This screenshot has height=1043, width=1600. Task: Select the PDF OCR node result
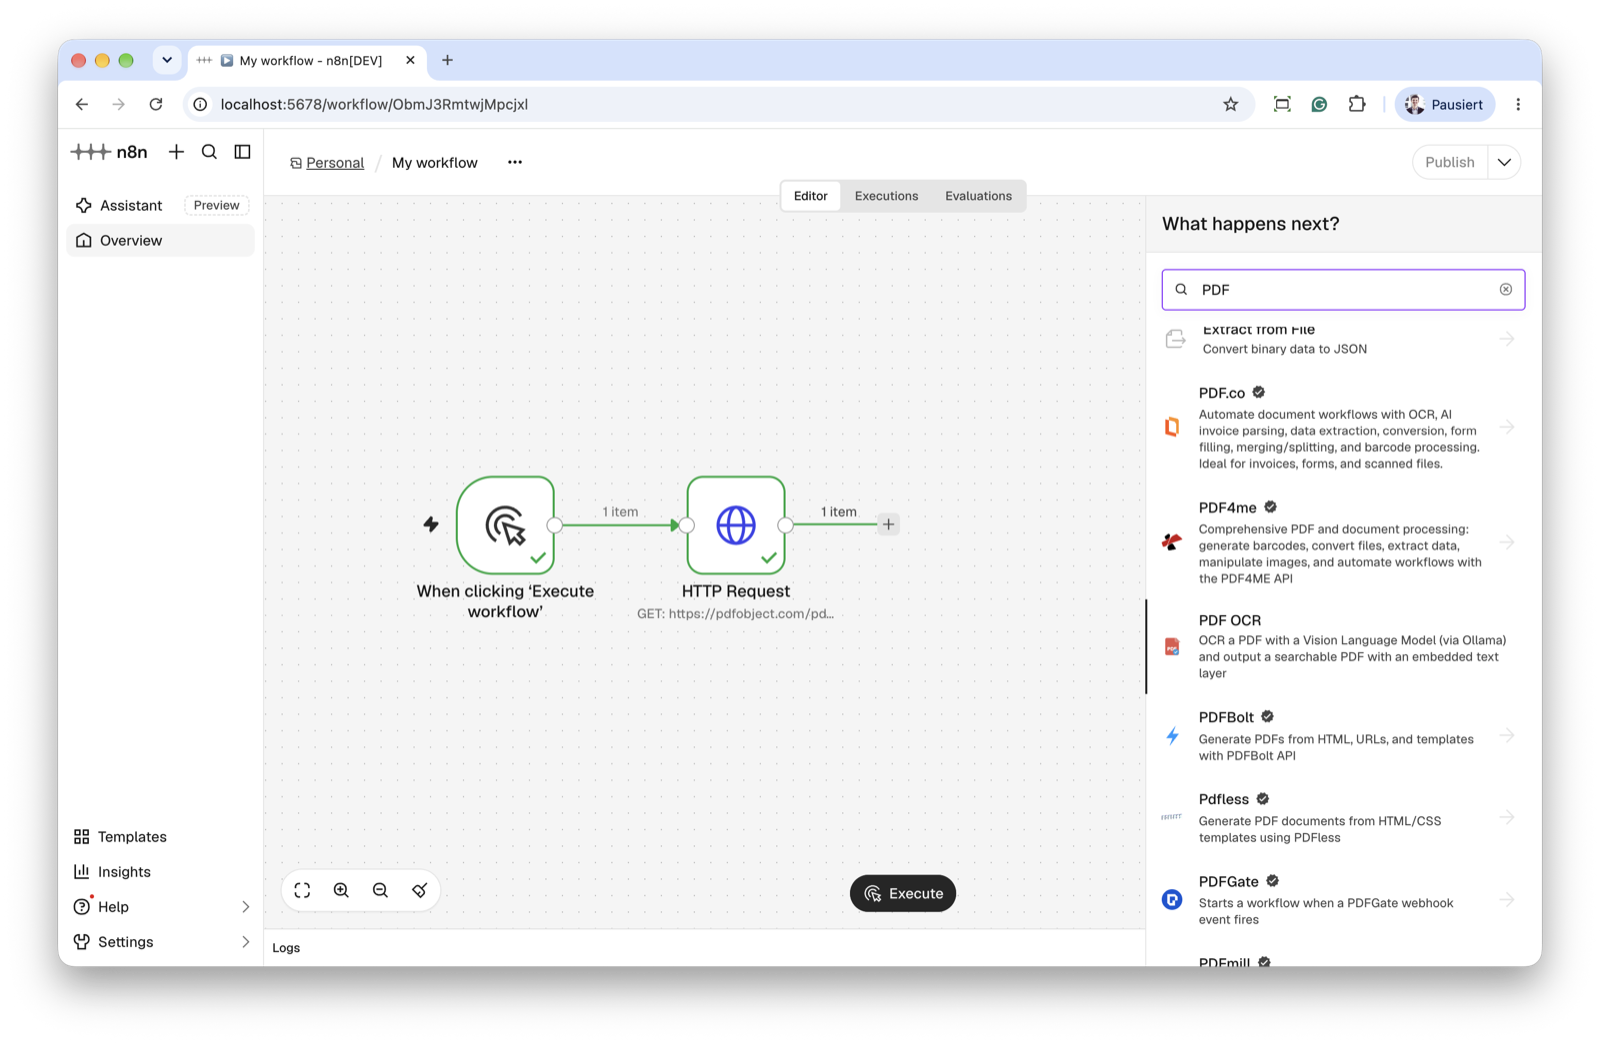click(x=1343, y=646)
